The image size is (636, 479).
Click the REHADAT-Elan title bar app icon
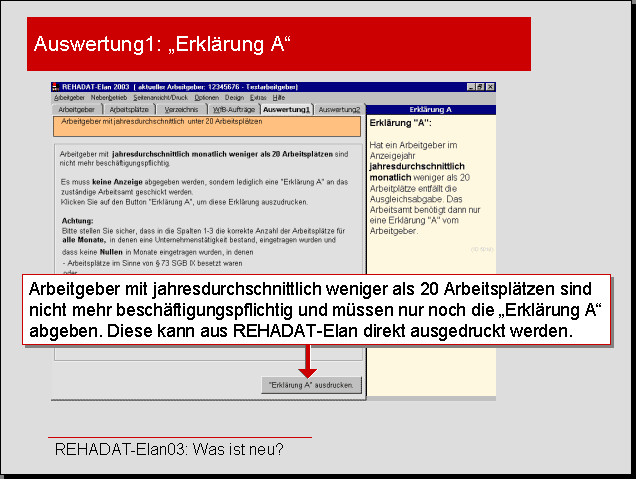[56, 88]
